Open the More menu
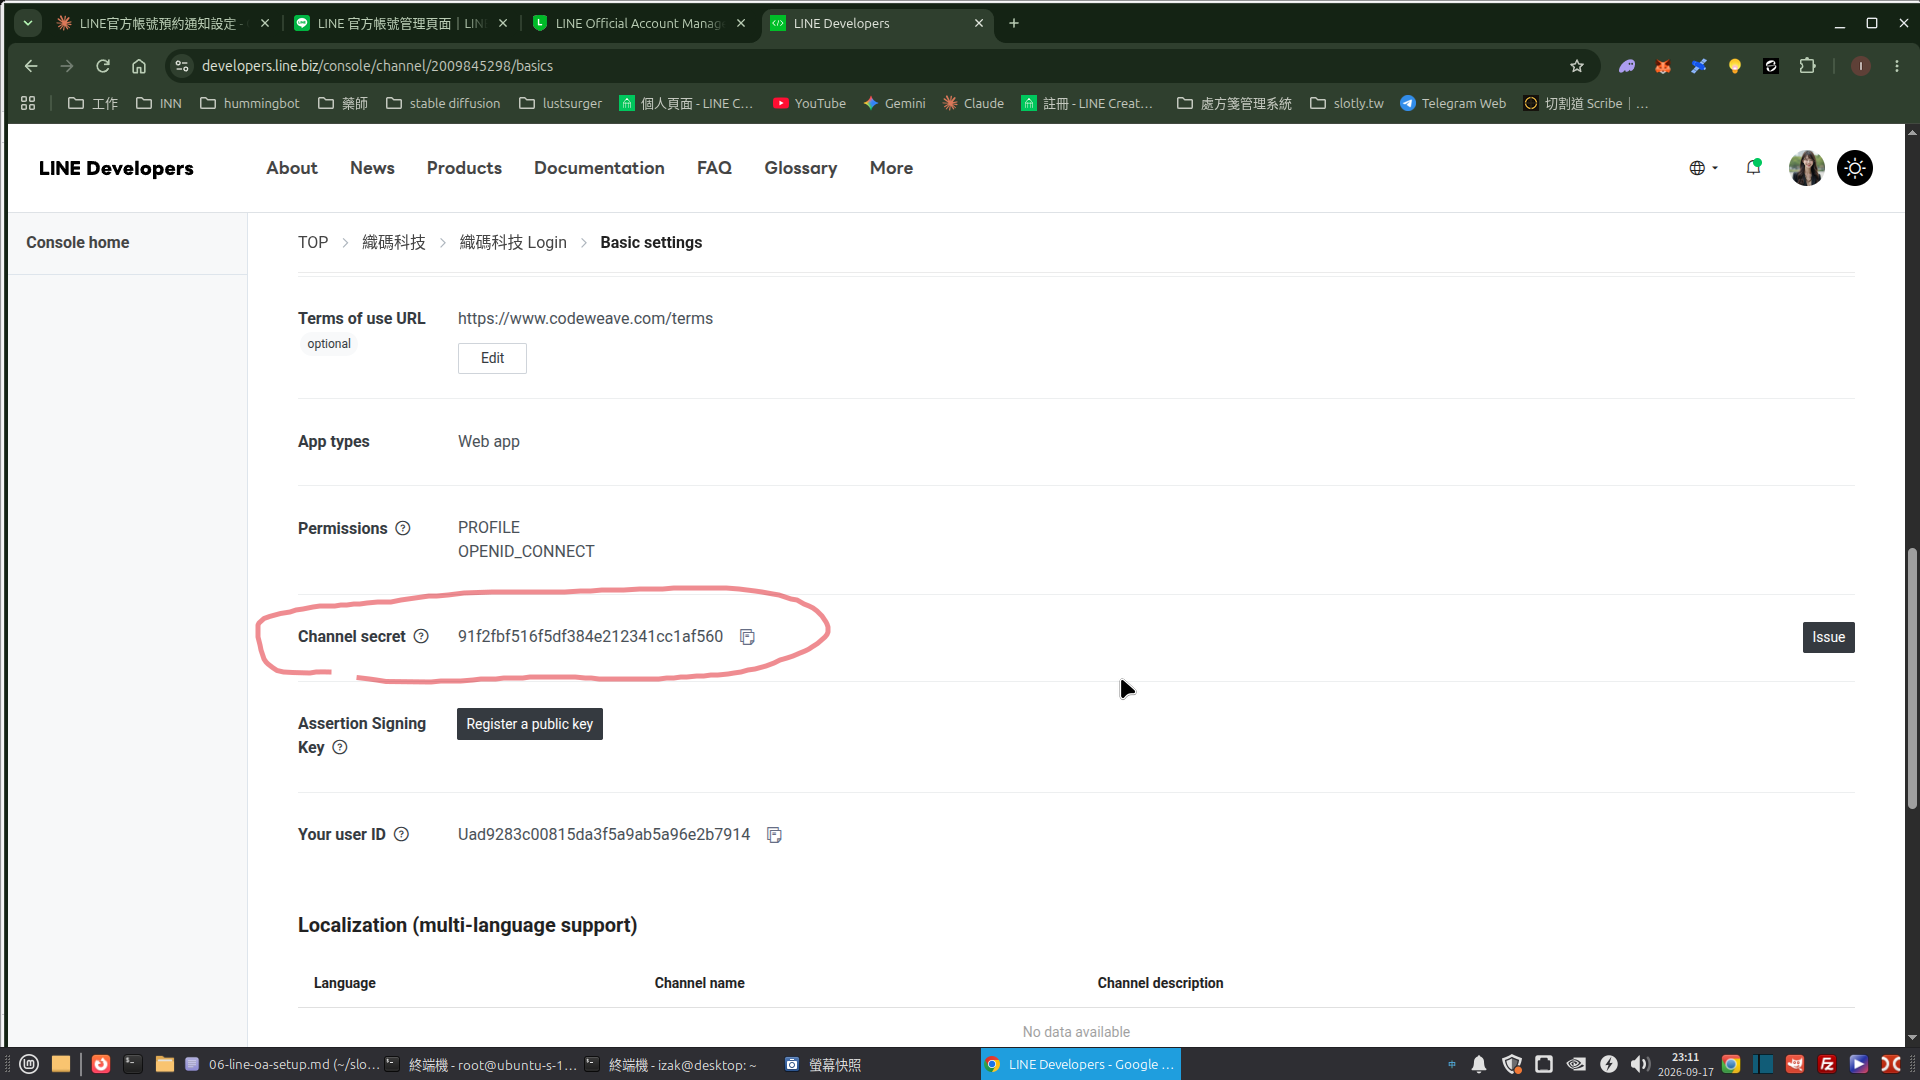This screenshot has height=1080, width=1920. click(x=891, y=168)
